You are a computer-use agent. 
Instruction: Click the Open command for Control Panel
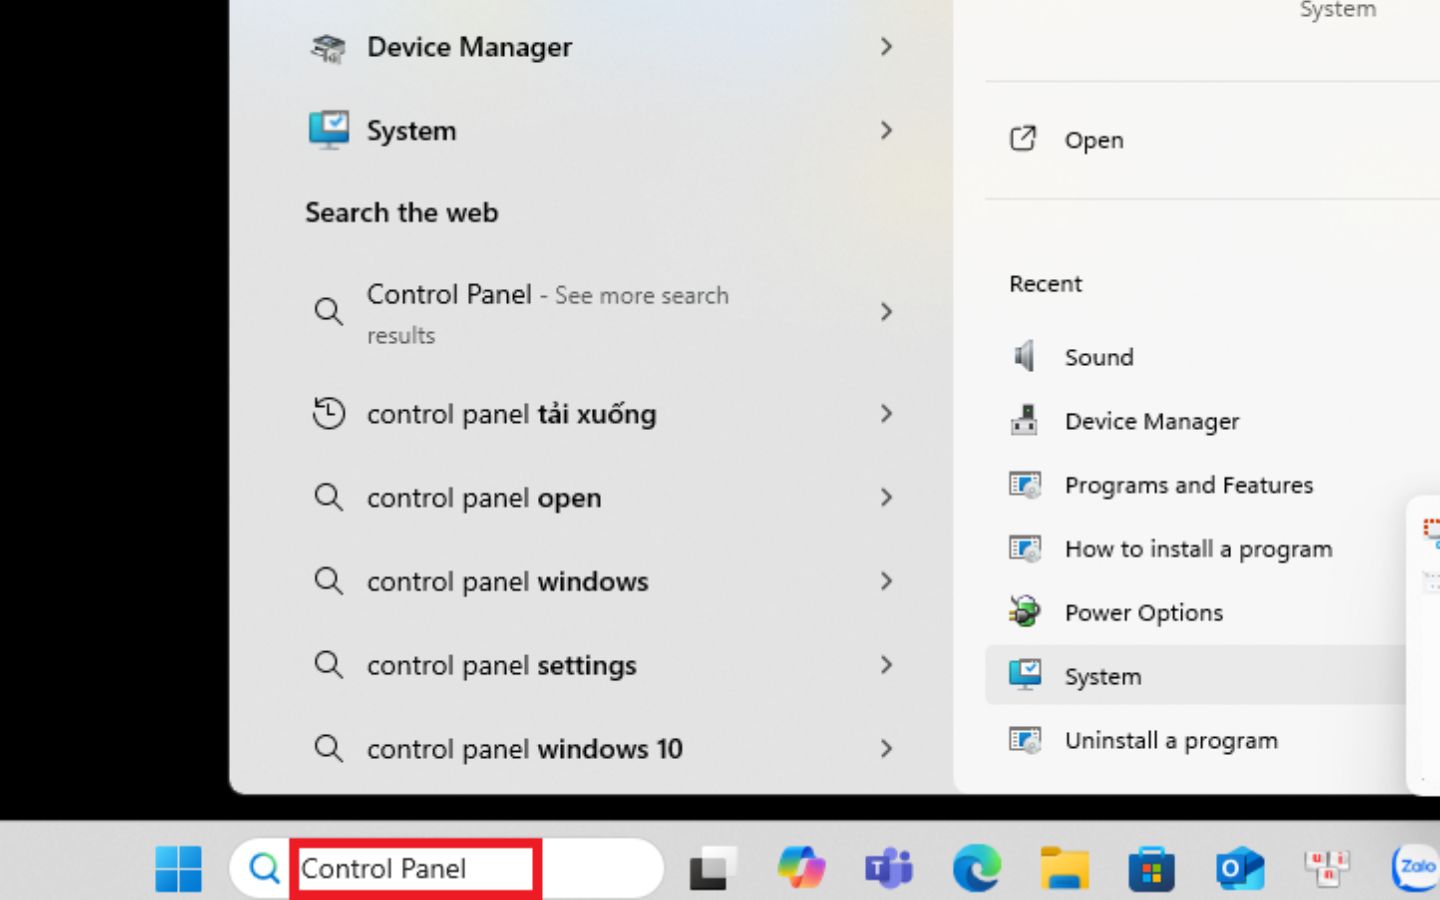point(1093,139)
